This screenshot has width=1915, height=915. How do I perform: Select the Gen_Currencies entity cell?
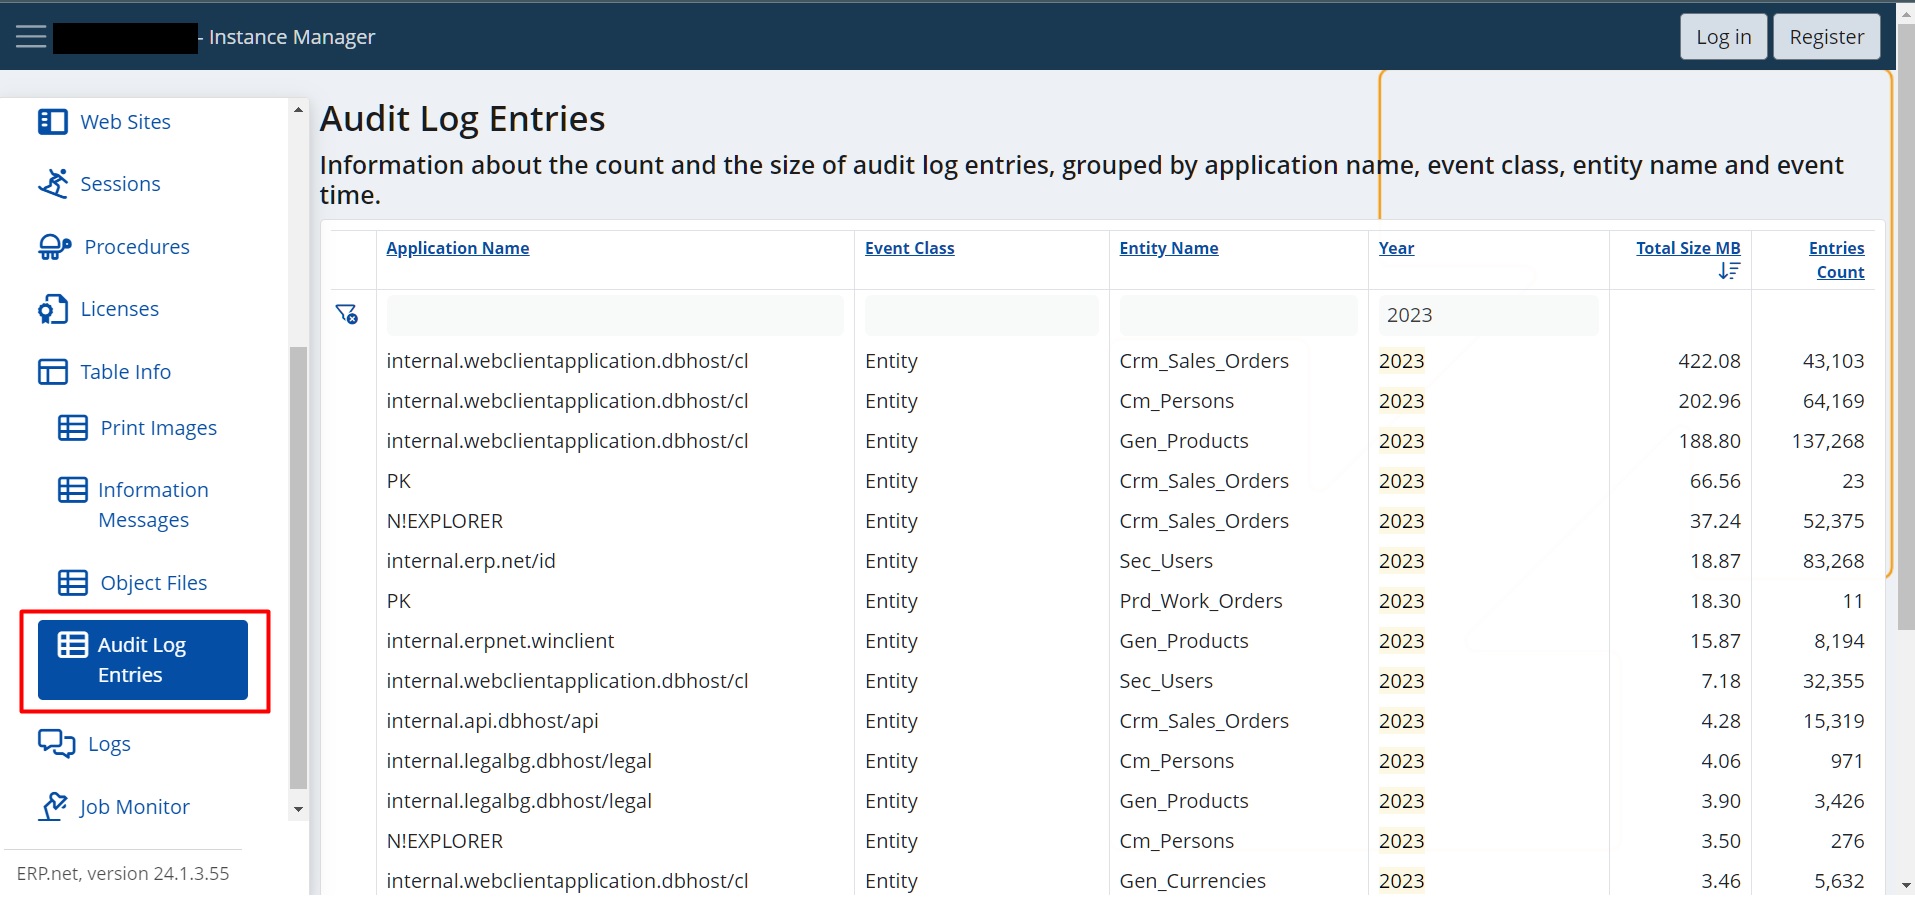1192,881
